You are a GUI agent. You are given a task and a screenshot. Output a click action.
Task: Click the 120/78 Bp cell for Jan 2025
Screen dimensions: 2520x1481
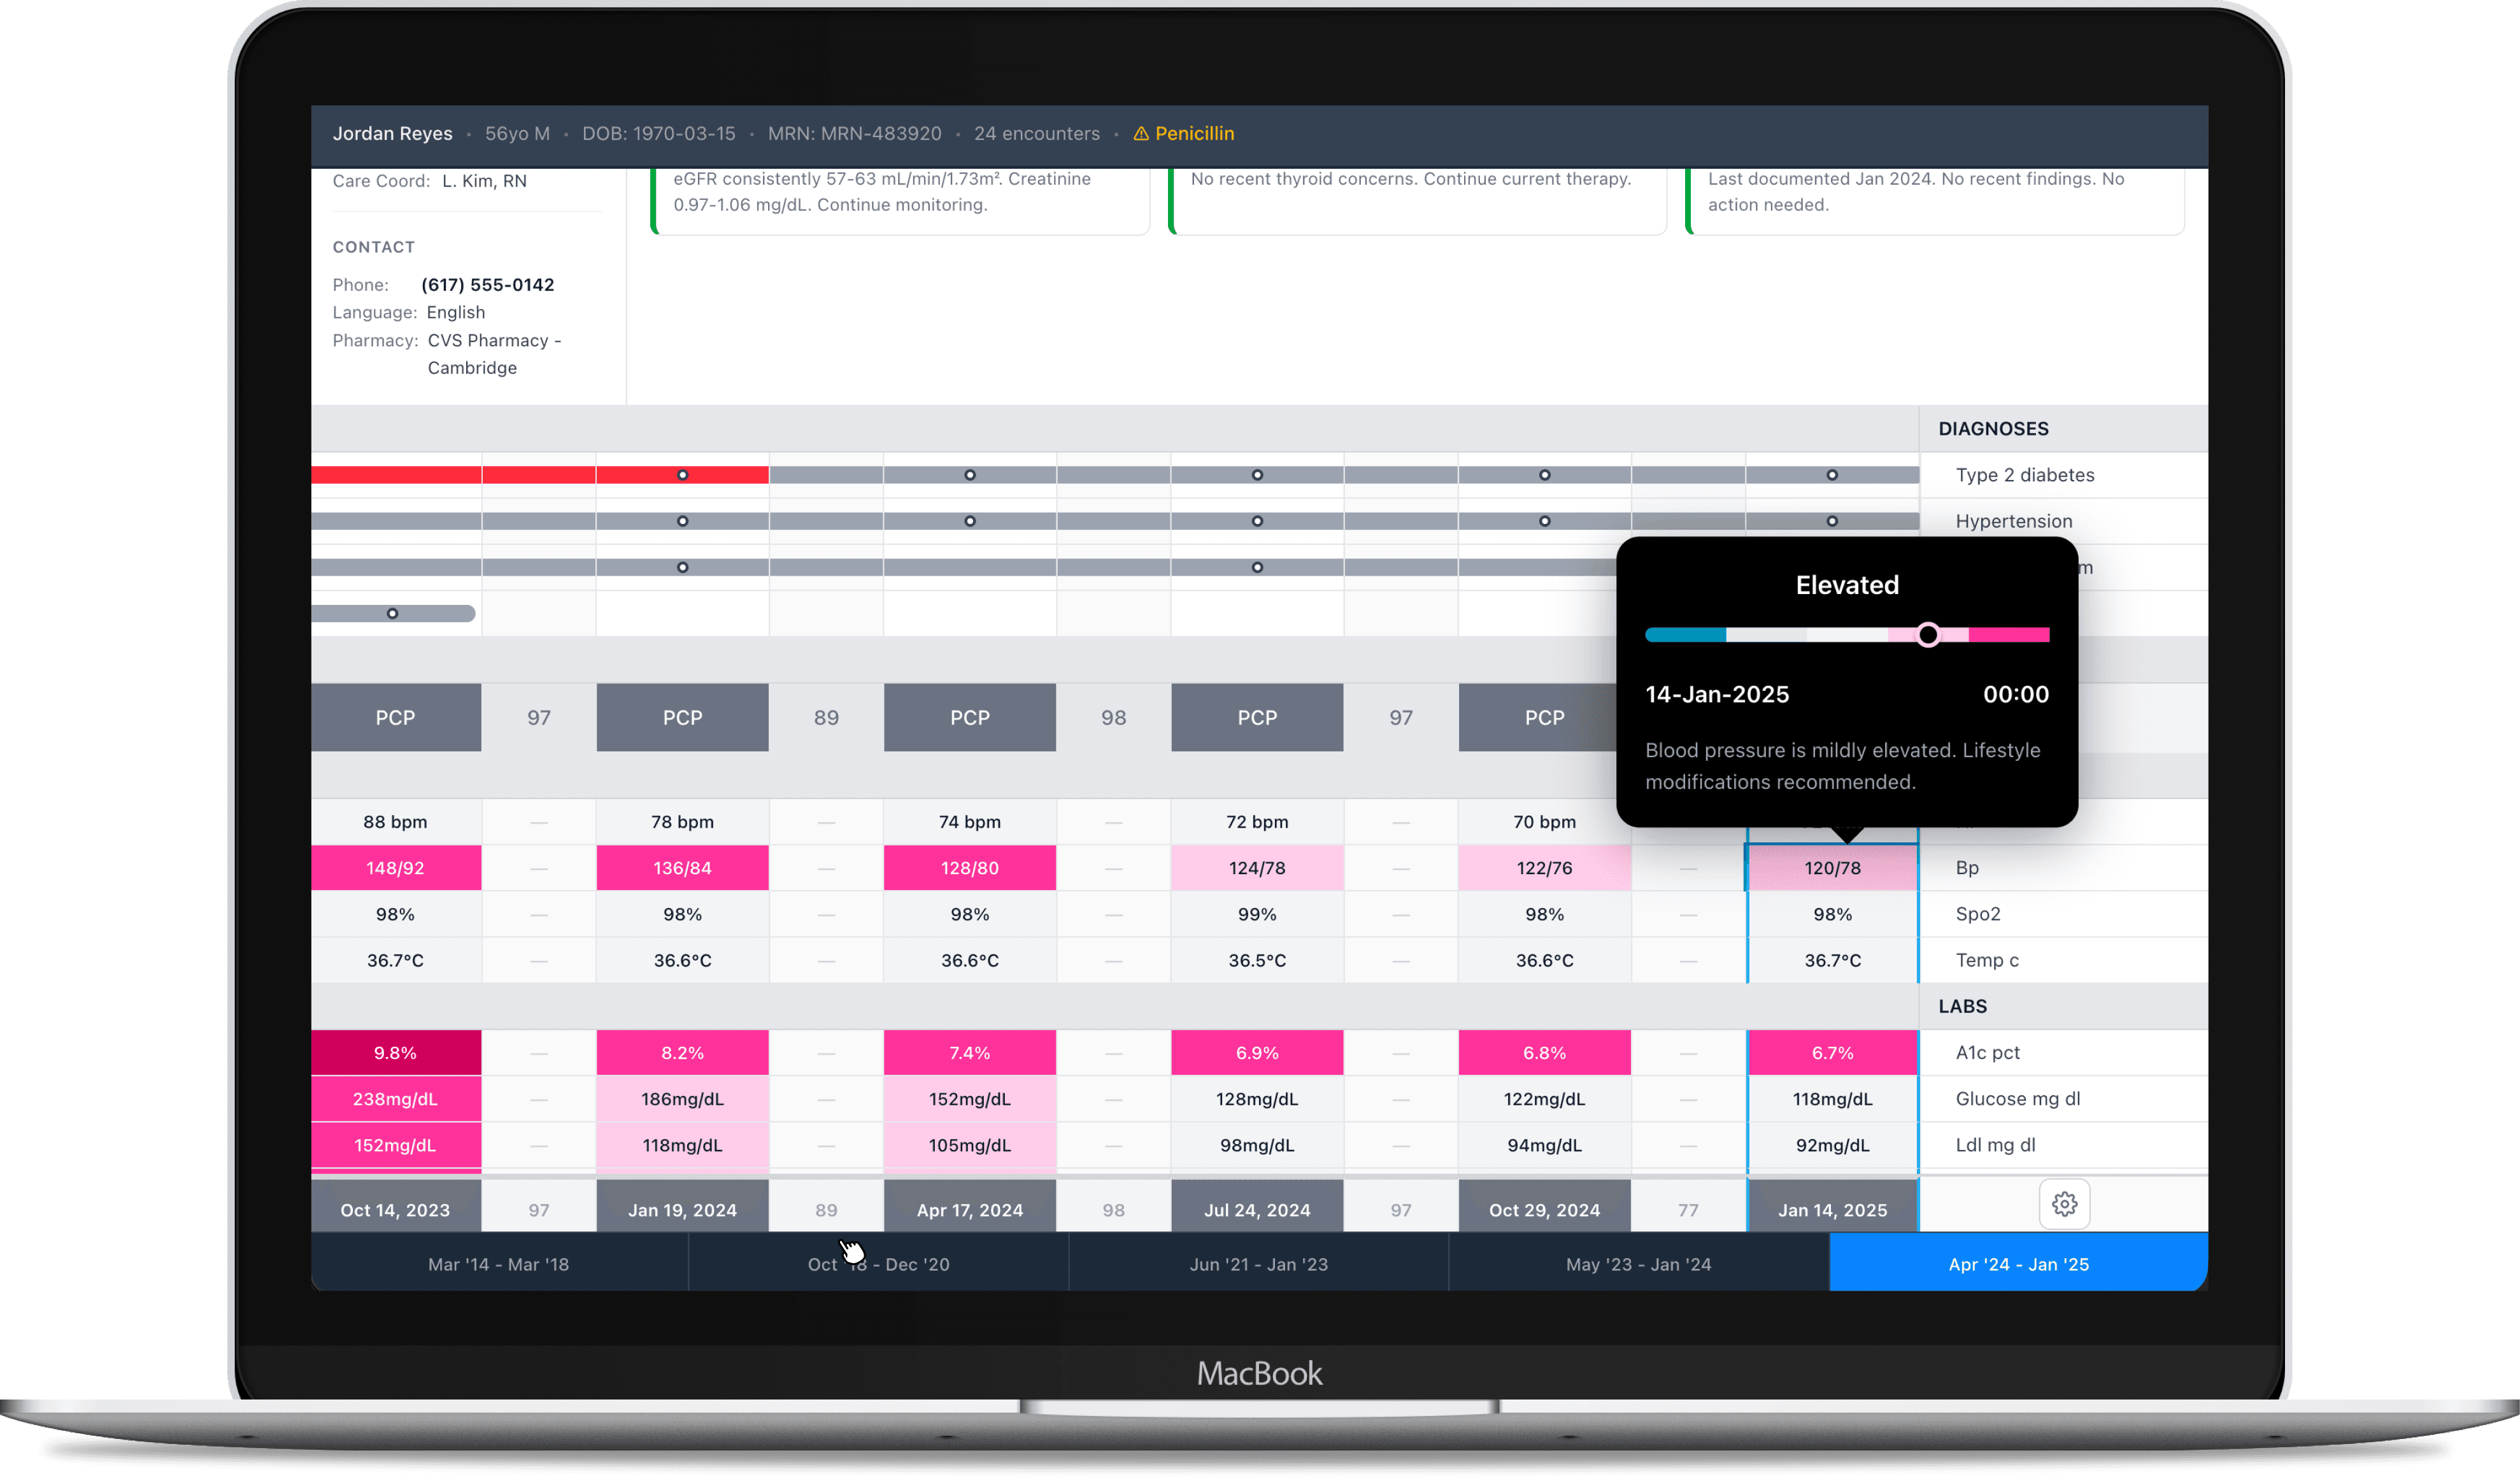(1832, 868)
